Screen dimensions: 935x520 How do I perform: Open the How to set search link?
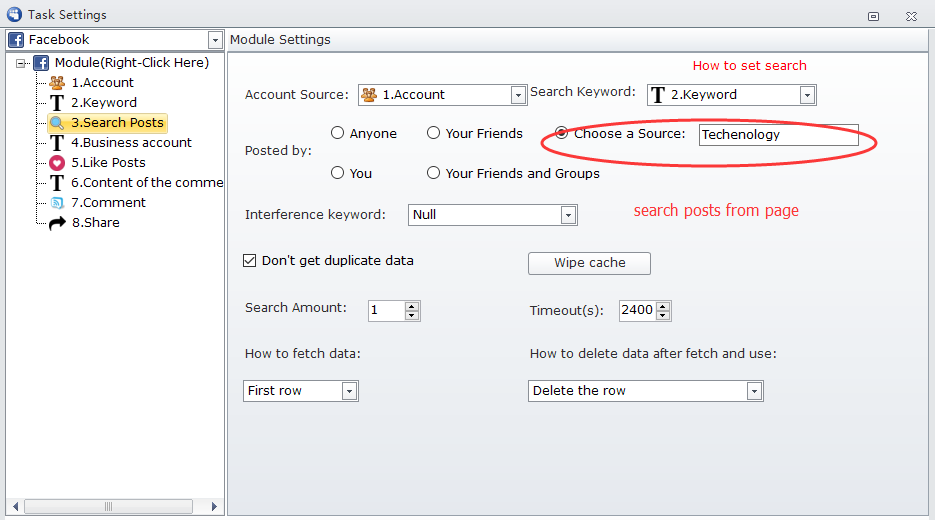749,66
